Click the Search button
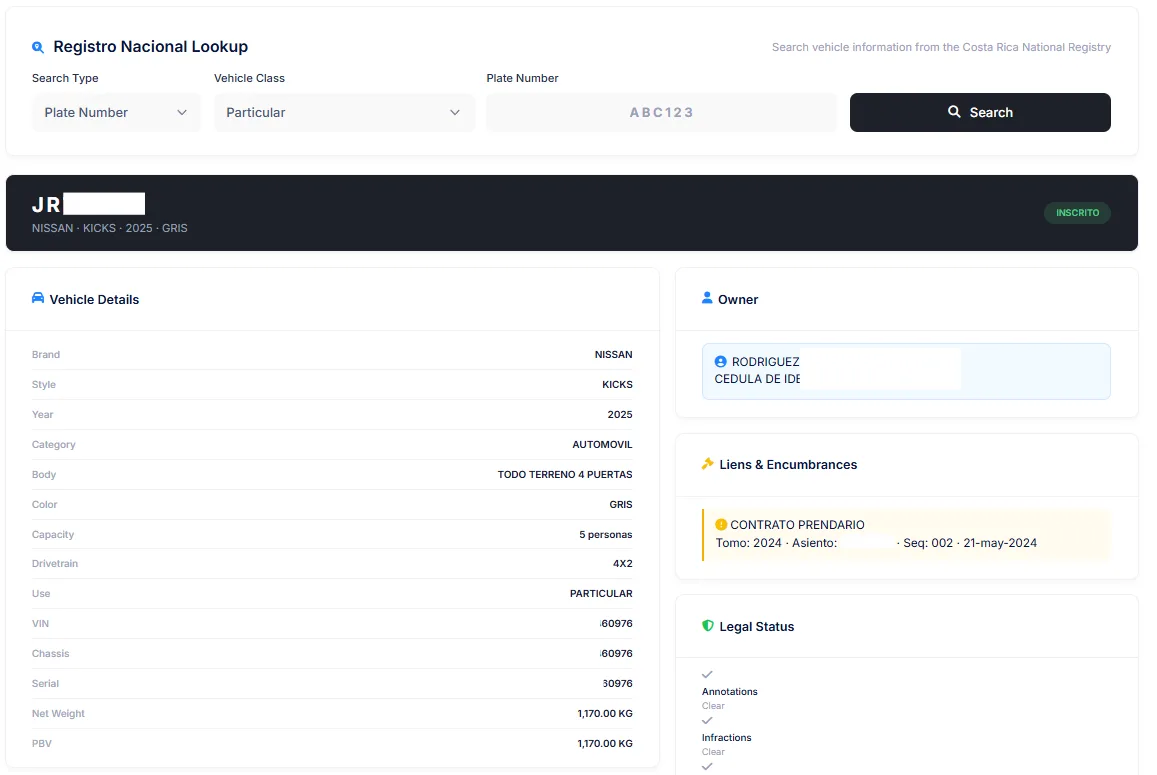Viewport: 1157px width, 775px height. [980, 112]
